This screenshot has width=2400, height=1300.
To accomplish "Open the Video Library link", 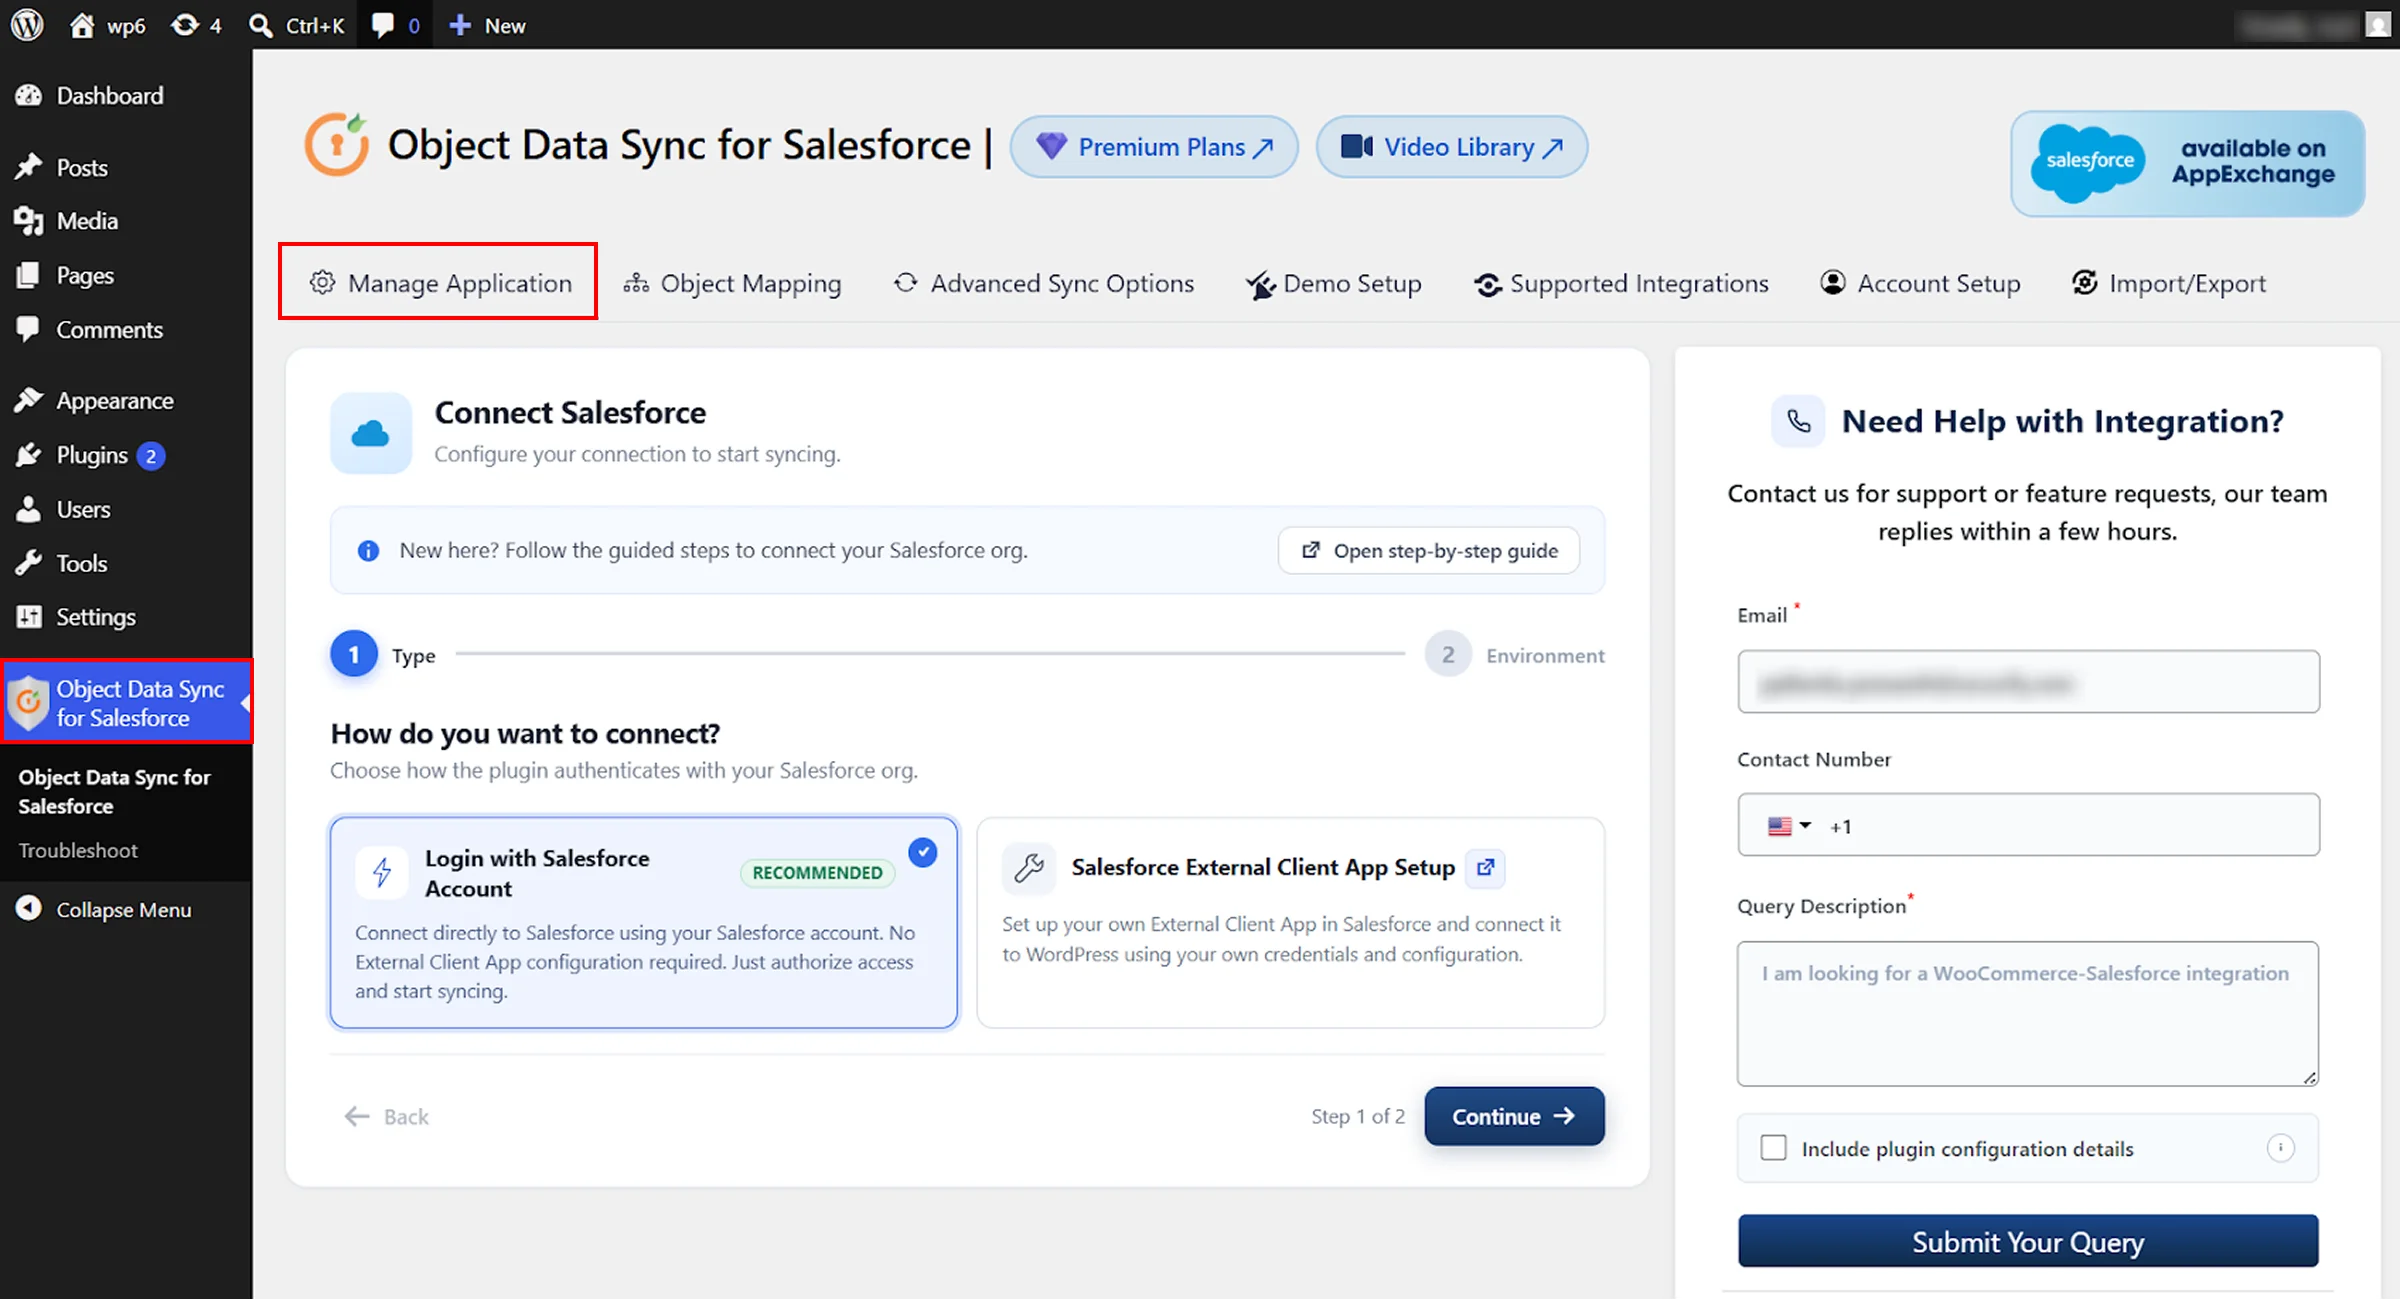I will (x=1451, y=147).
